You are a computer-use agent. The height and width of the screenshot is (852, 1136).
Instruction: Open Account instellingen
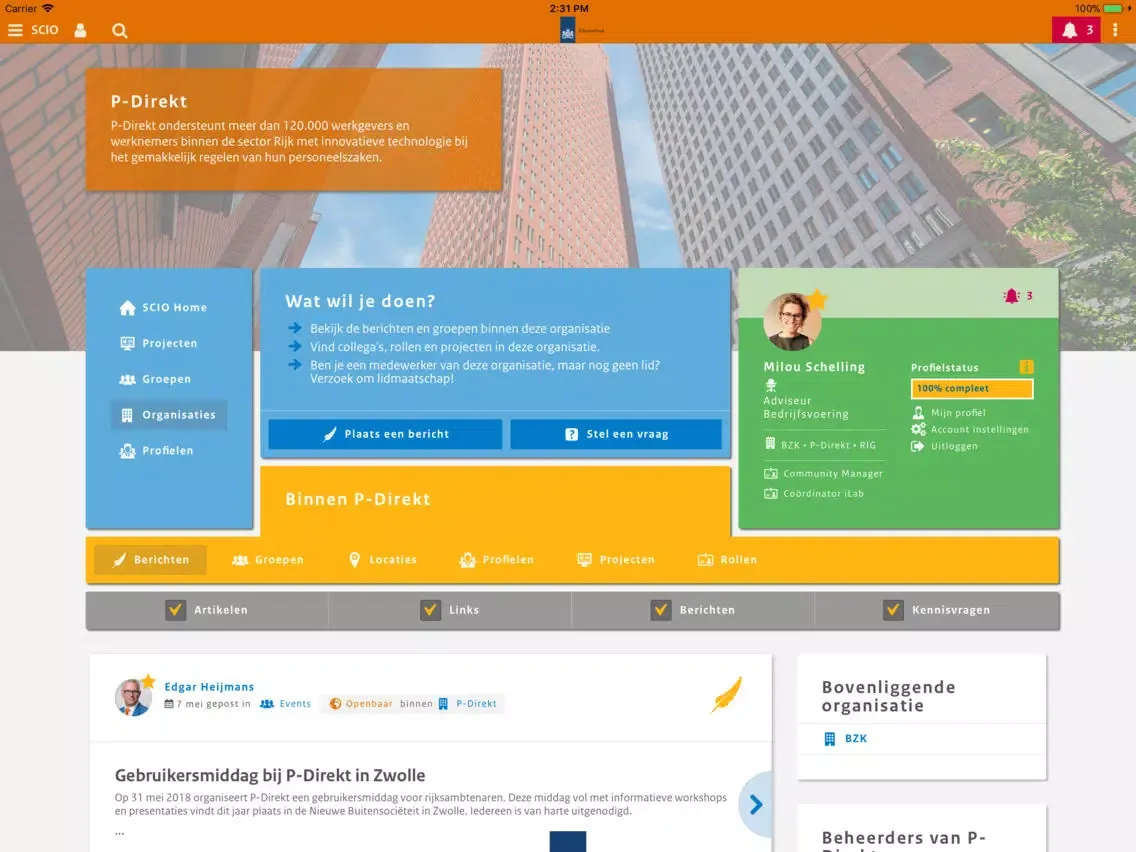(x=970, y=430)
